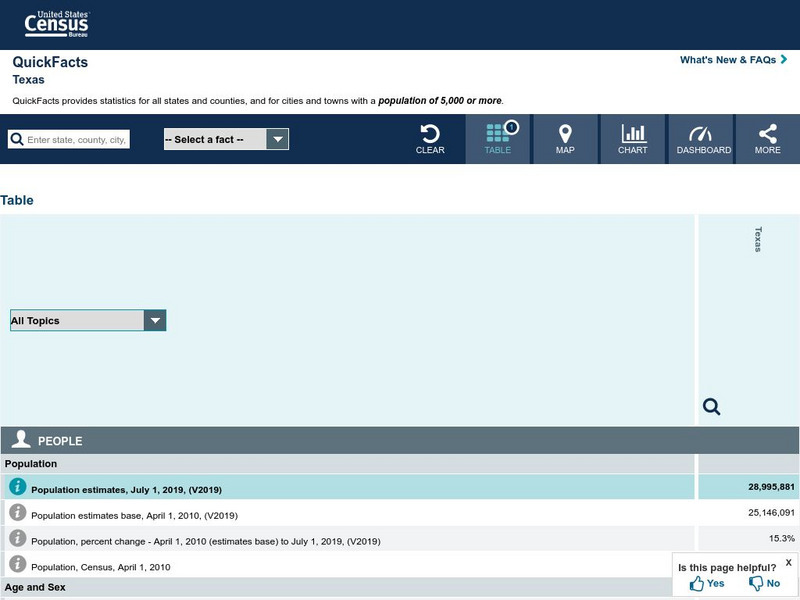Viewport: 800px width, 600px height.
Task: Click the QuickFacts heading
Action: pyautogui.click(x=50, y=62)
